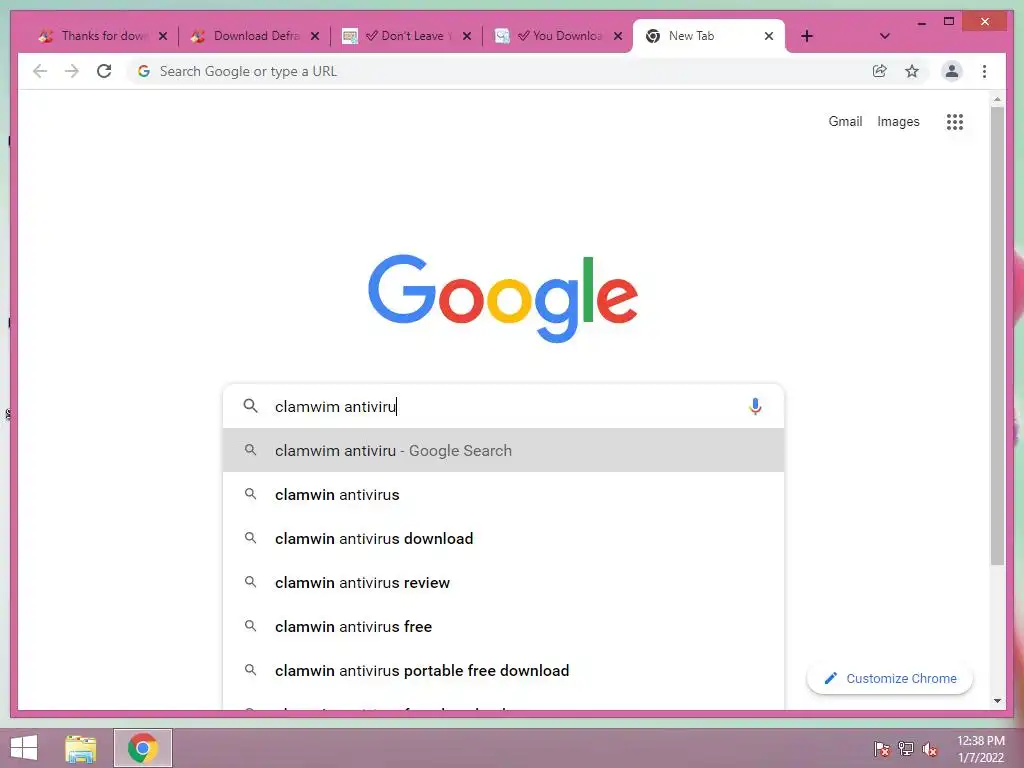Image resolution: width=1024 pixels, height=768 pixels.
Task: Choose suggestion 'clamwin antivirus review'
Action: pos(503,583)
